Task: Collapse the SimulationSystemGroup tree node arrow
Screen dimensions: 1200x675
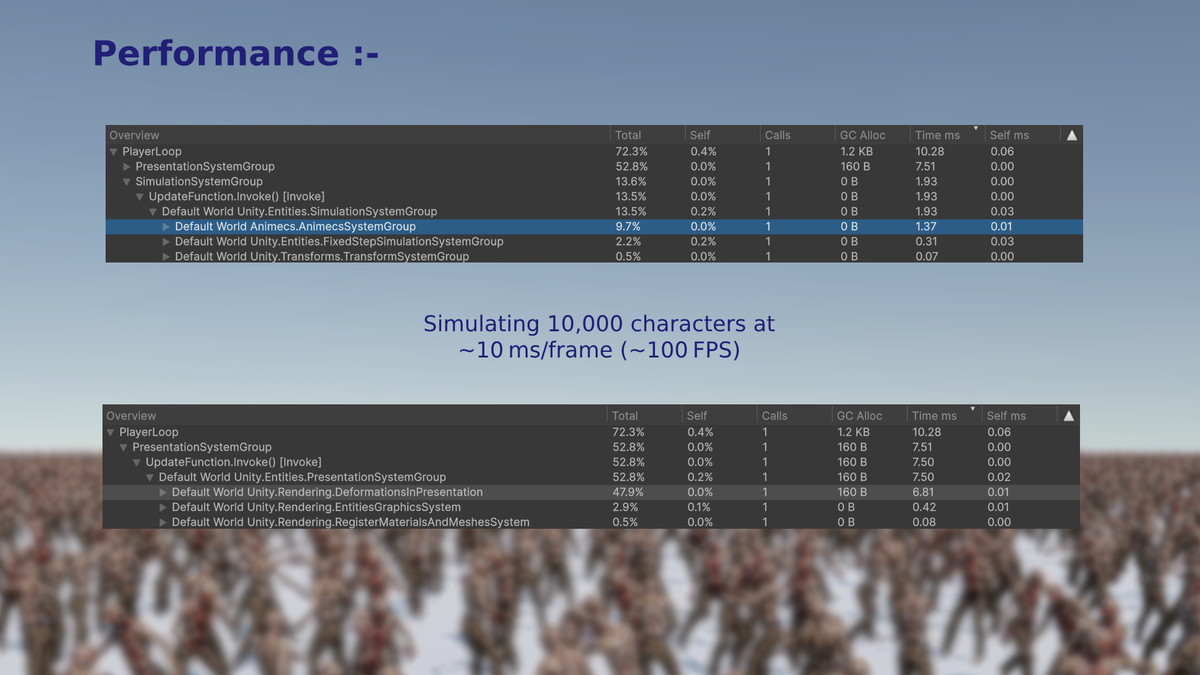Action: (127, 182)
